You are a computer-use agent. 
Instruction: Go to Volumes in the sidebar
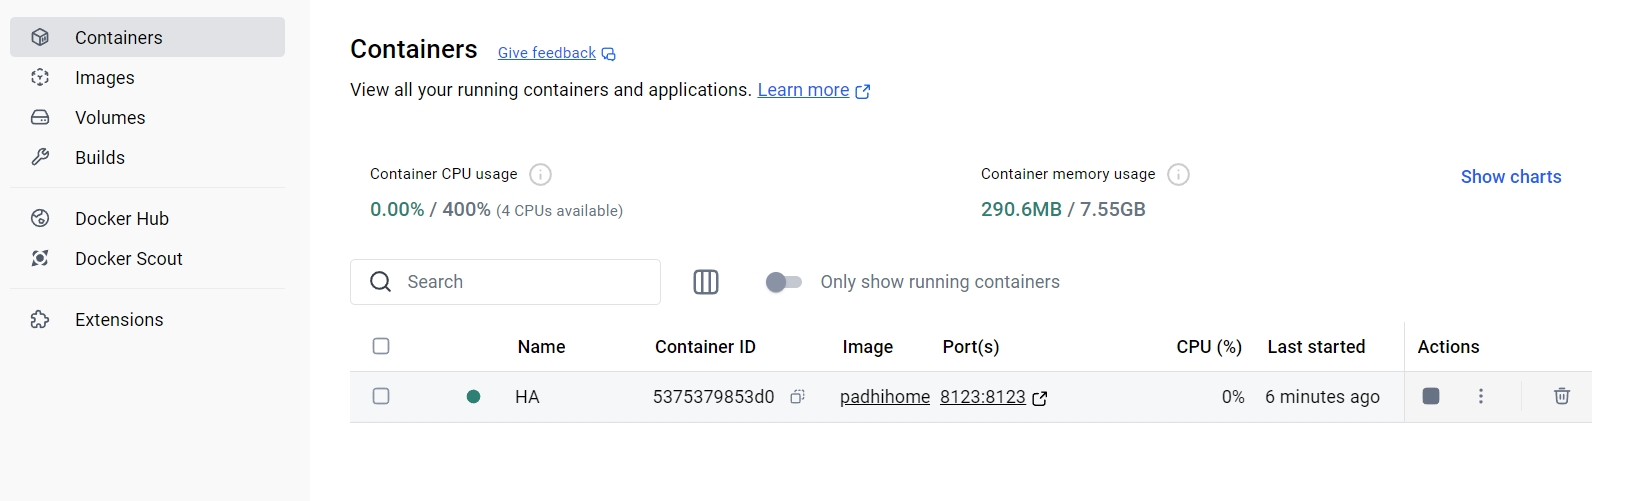tap(110, 118)
